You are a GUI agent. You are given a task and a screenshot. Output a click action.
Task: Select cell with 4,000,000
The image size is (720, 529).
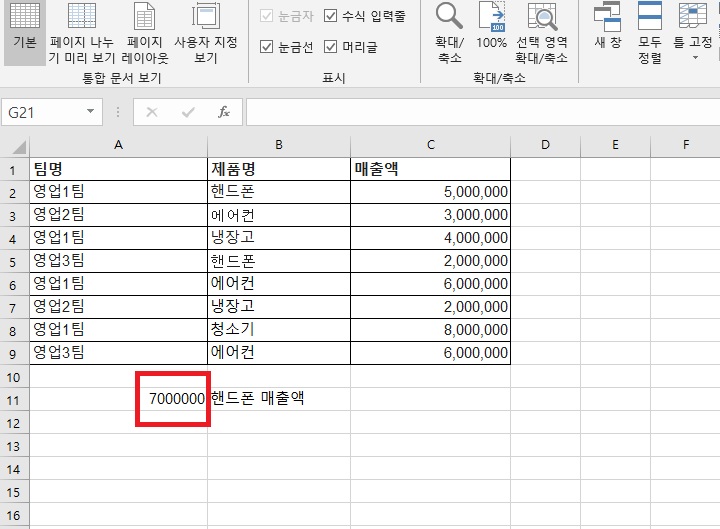[x=430, y=238]
